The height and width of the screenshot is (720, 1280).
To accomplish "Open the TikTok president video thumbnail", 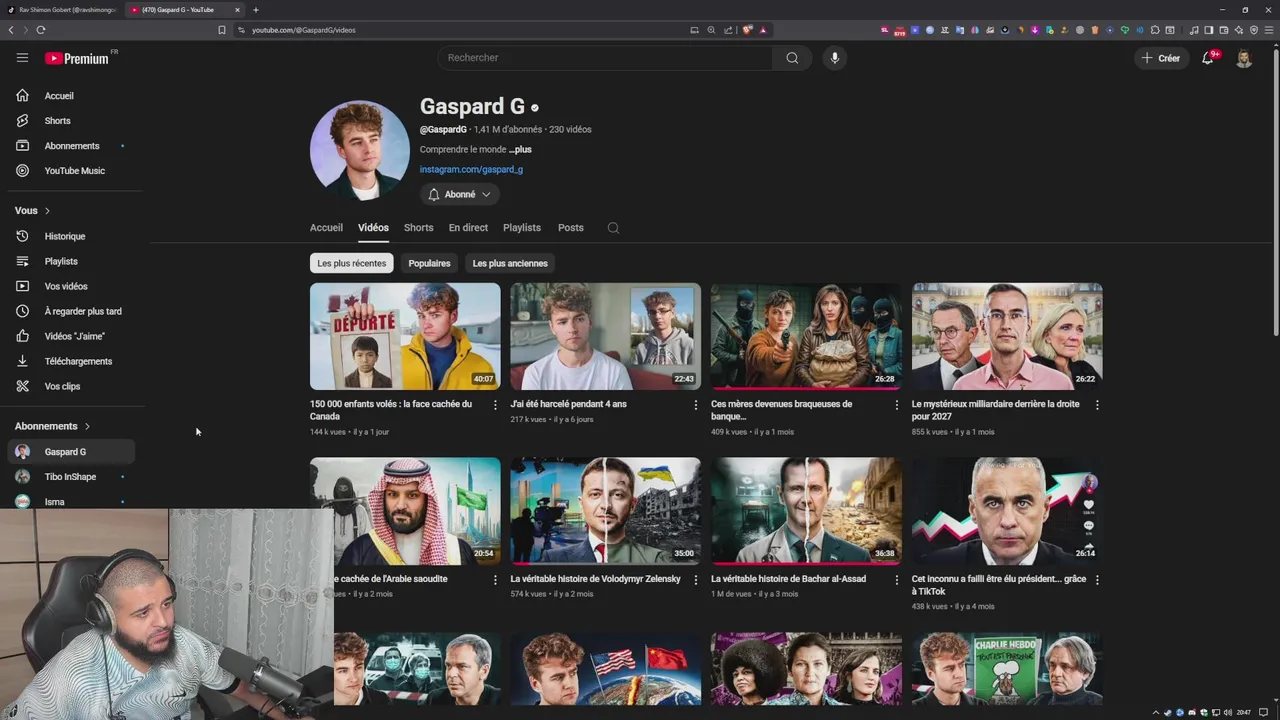I will coord(1007,511).
